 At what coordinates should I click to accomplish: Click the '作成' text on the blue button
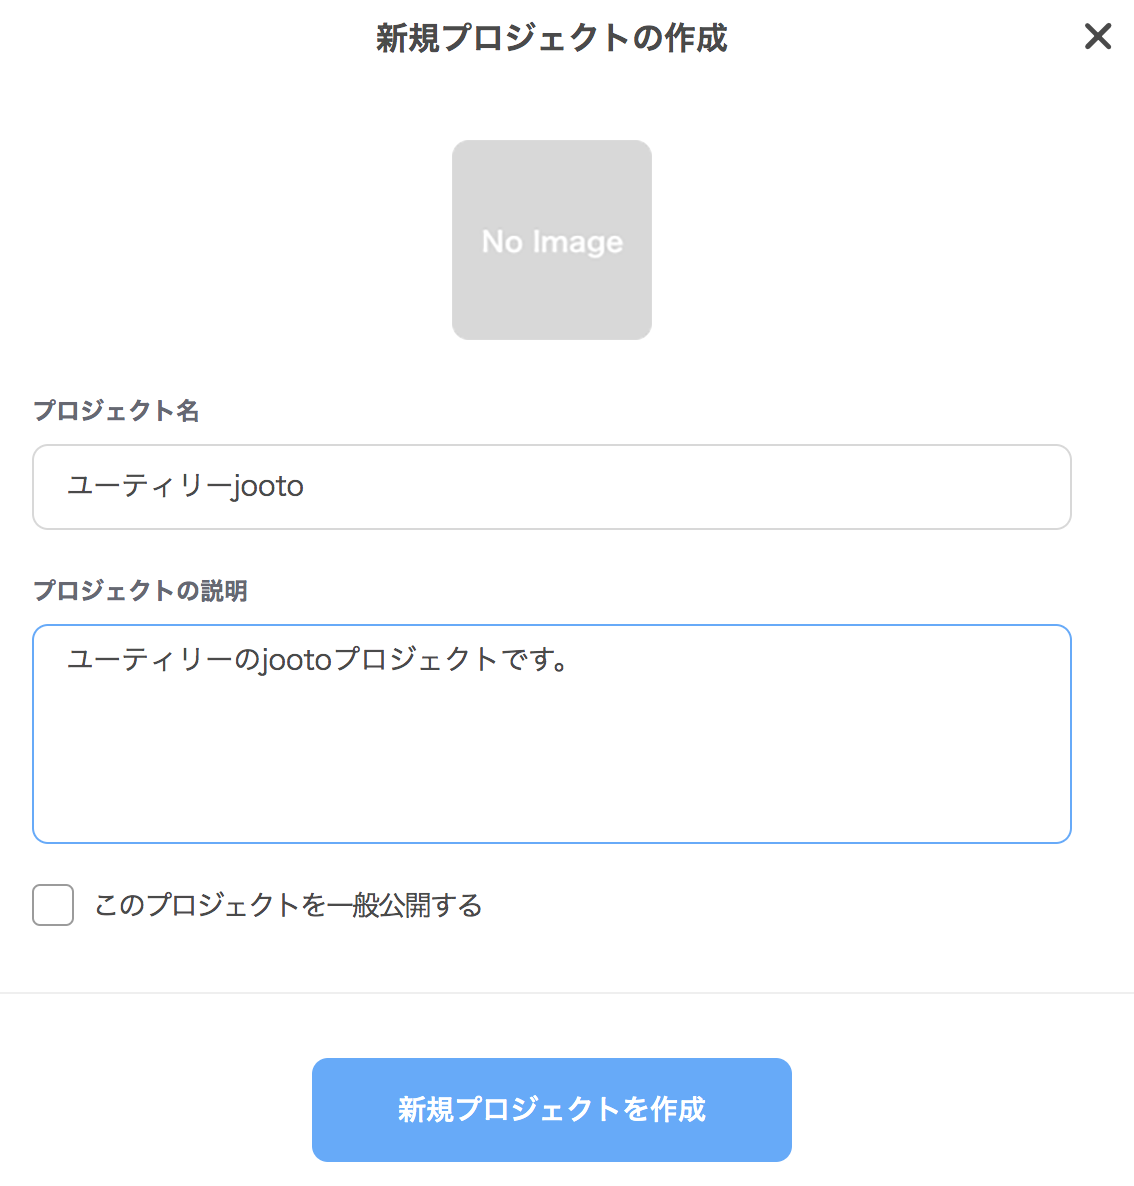coord(678,1109)
